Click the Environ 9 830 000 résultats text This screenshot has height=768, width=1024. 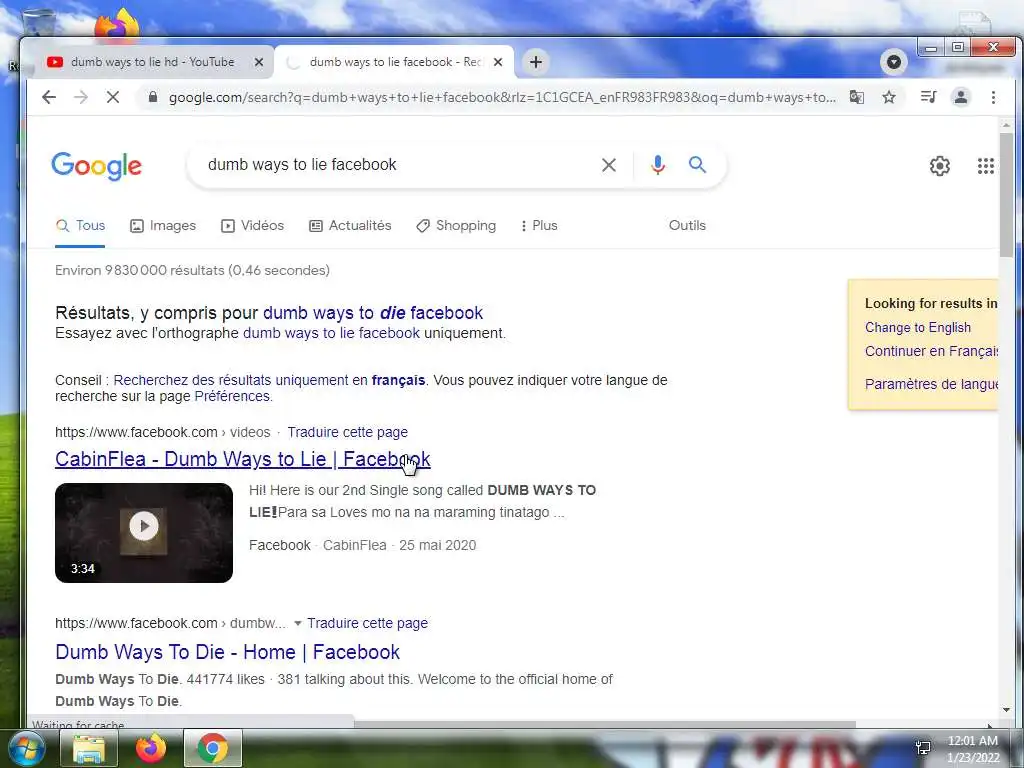(x=192, y=270)
